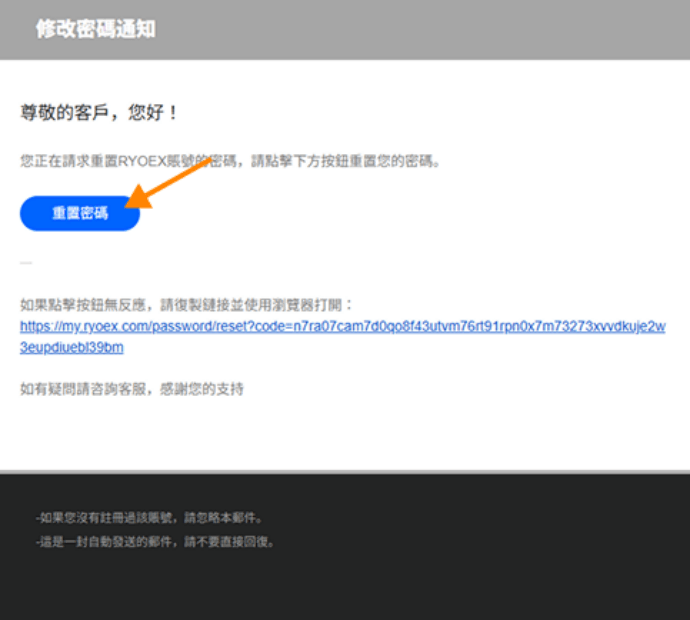Click the small dash below the reset button
Screen dimensions: 690x620
26,263
